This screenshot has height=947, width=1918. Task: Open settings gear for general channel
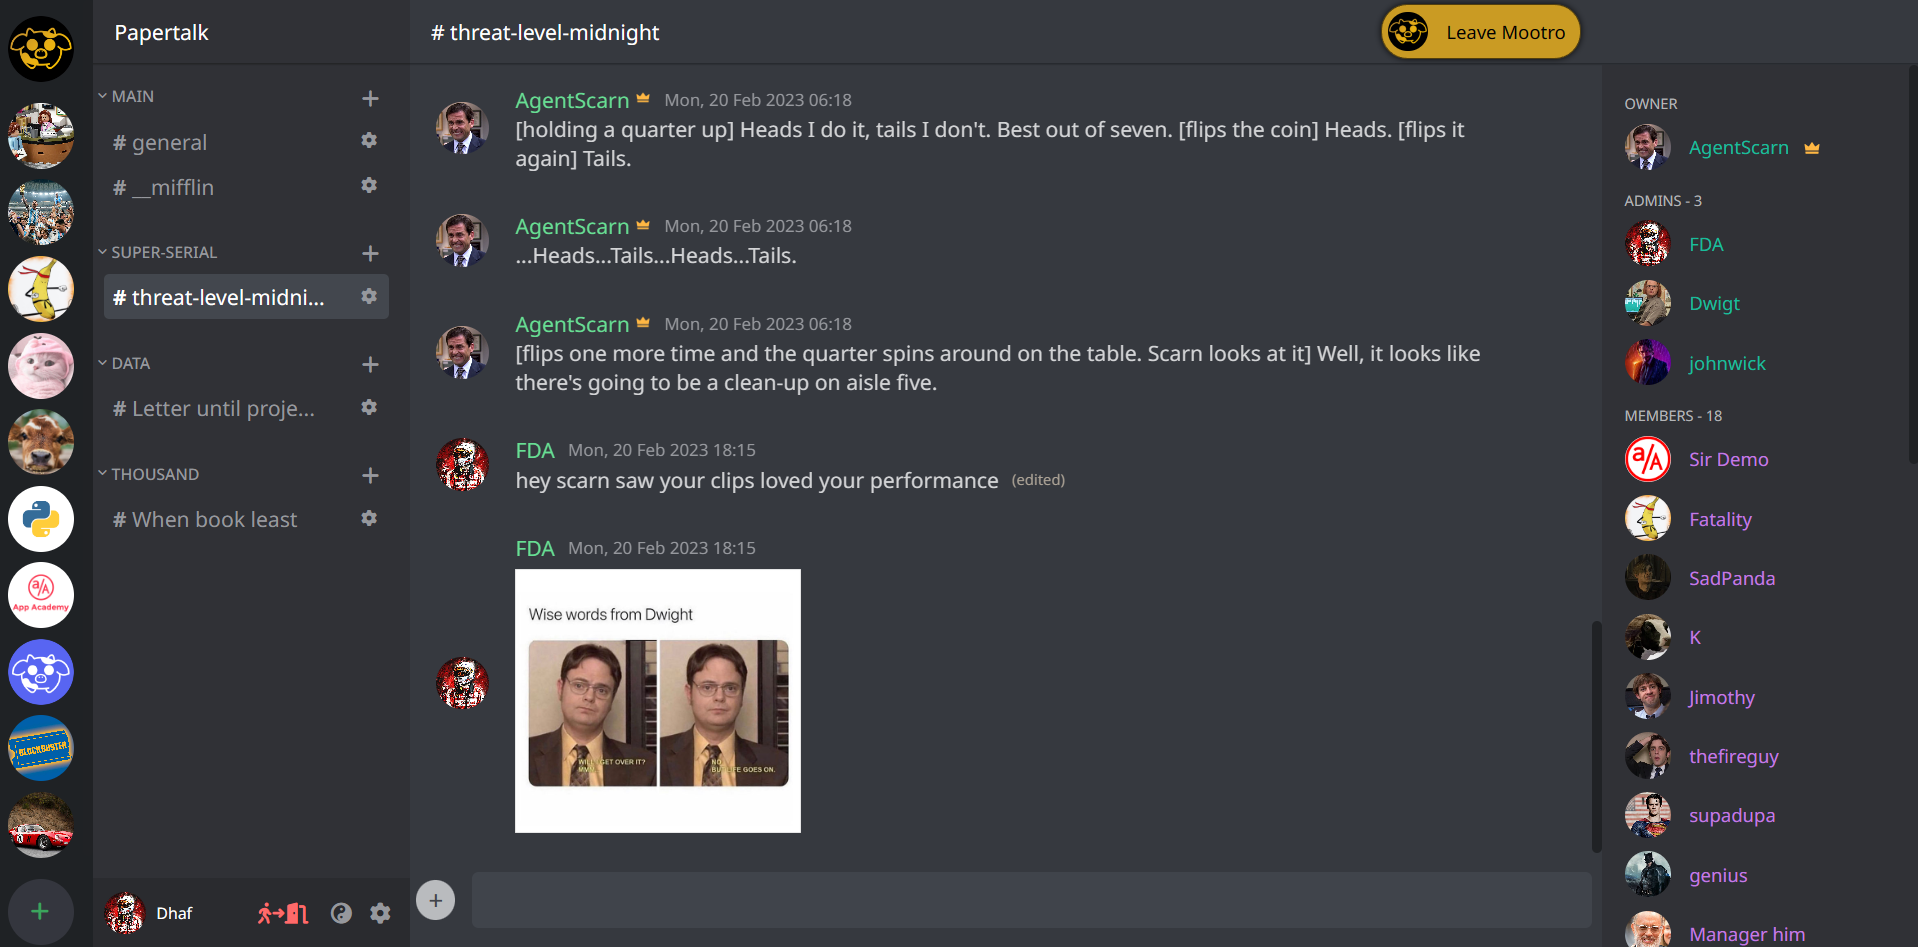point(369,141)
